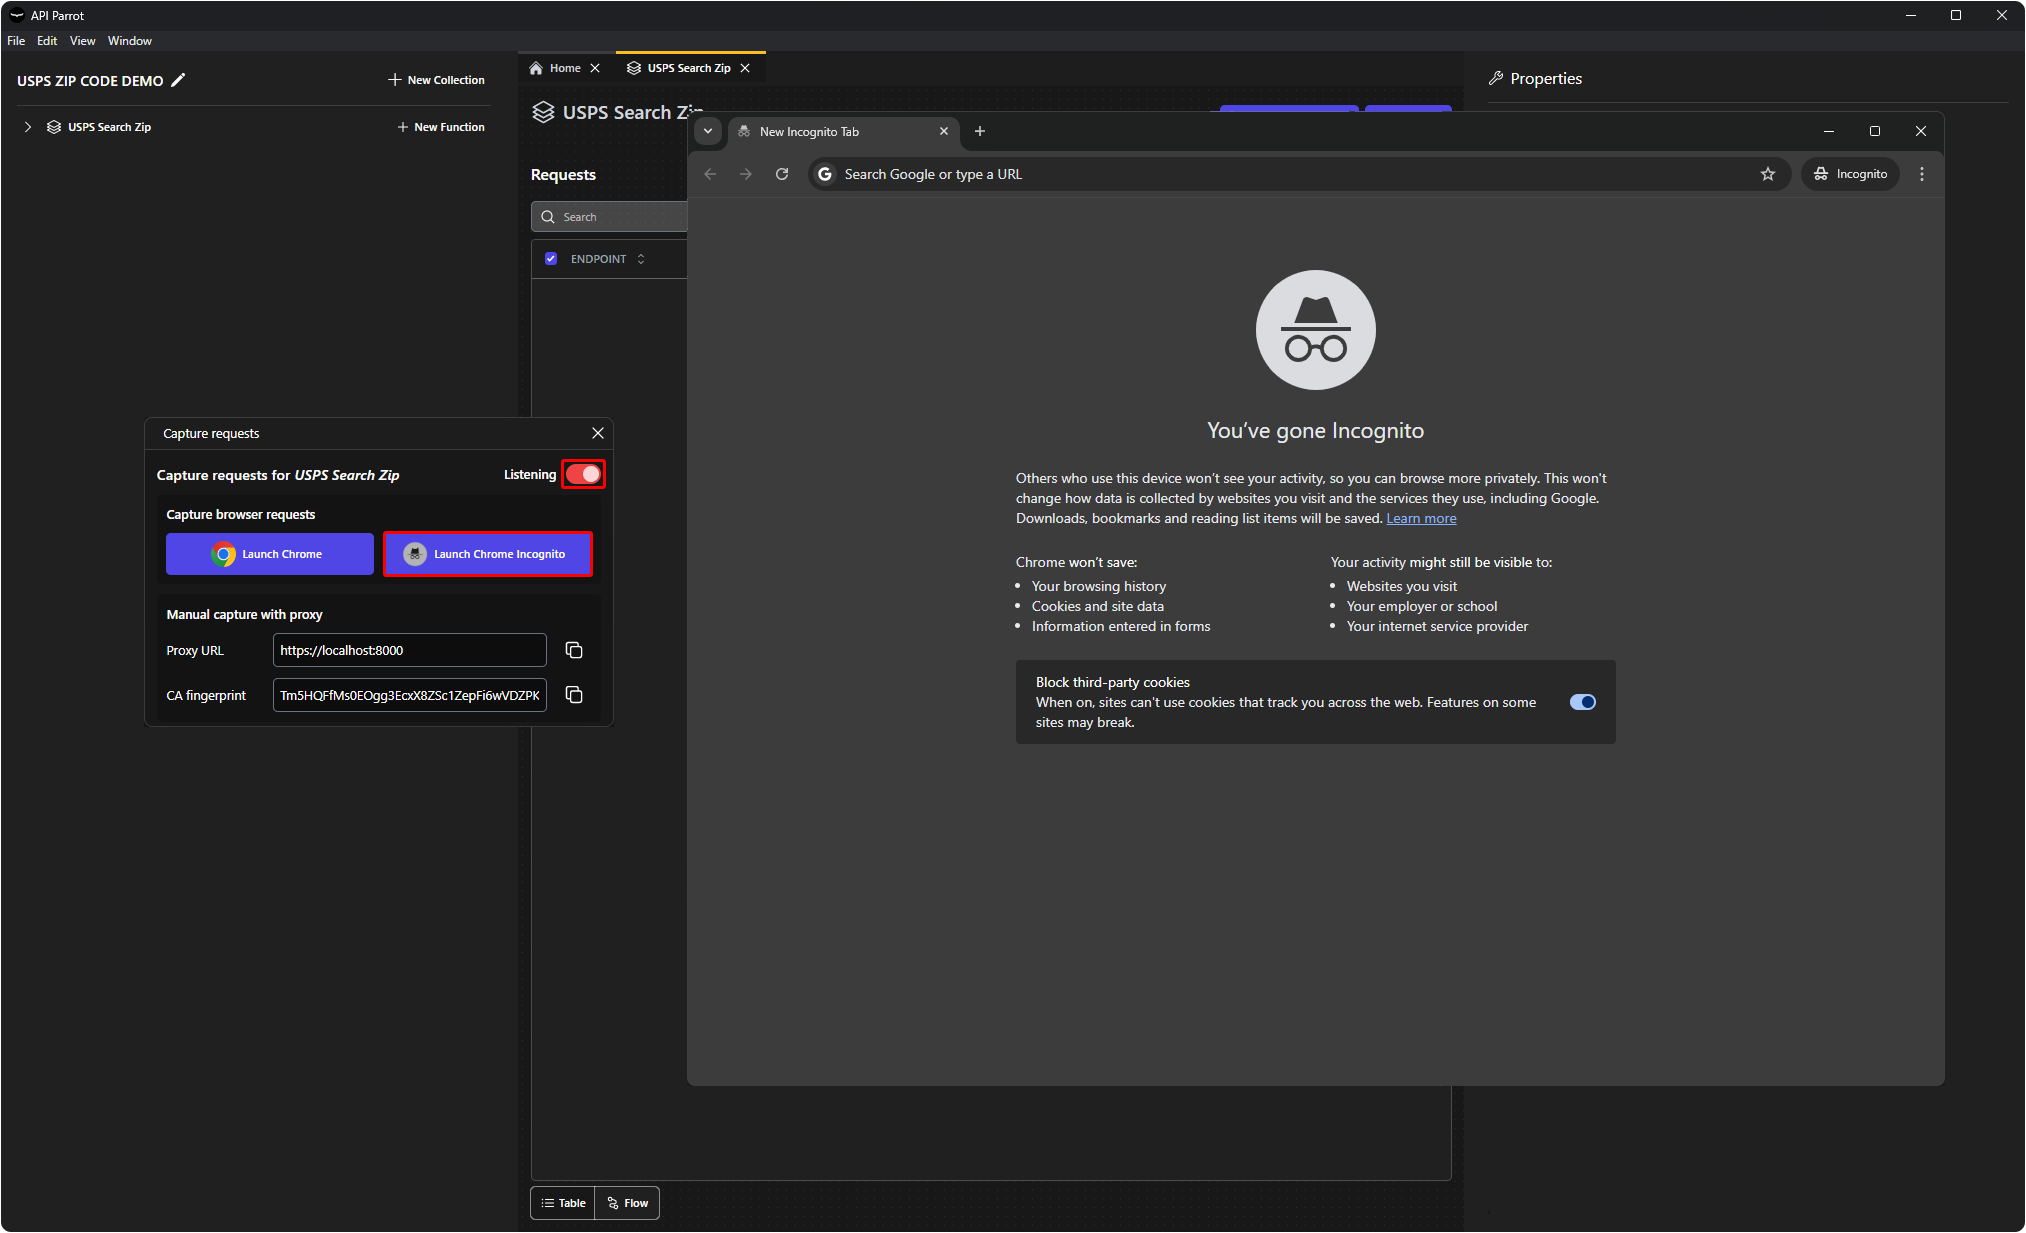Close the USPS Search Zip tab
Screen dimensions: 2026x1233
(x=745, y=68)
